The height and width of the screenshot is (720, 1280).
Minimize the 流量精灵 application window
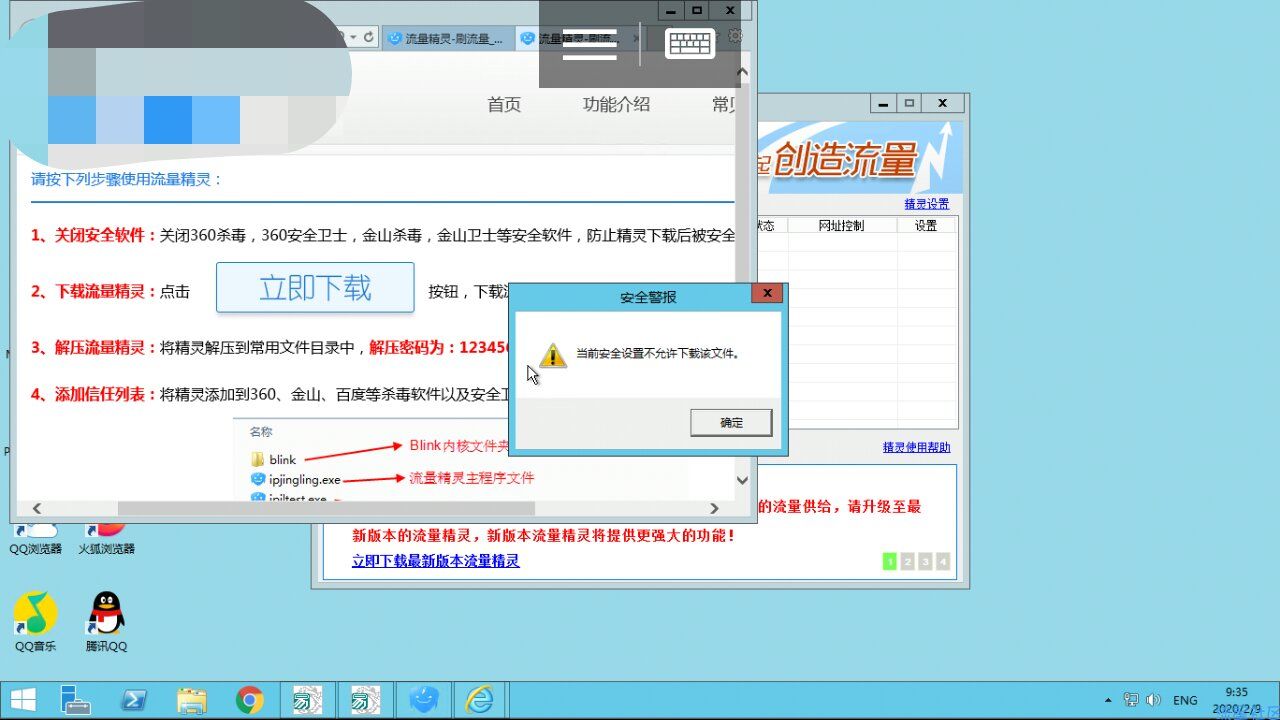[x=883, y=103]
